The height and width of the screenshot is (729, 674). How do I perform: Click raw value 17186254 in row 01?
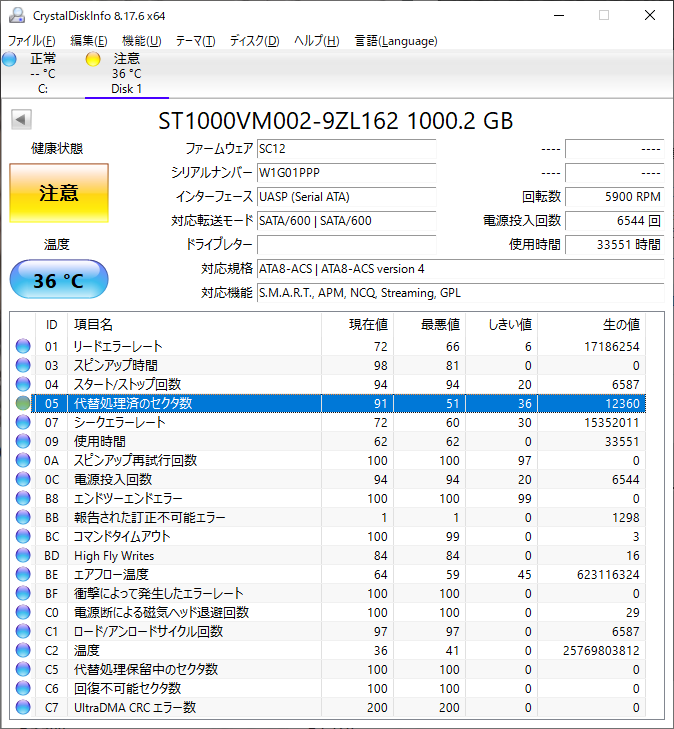pyautogui.click(x=612, y=346)
